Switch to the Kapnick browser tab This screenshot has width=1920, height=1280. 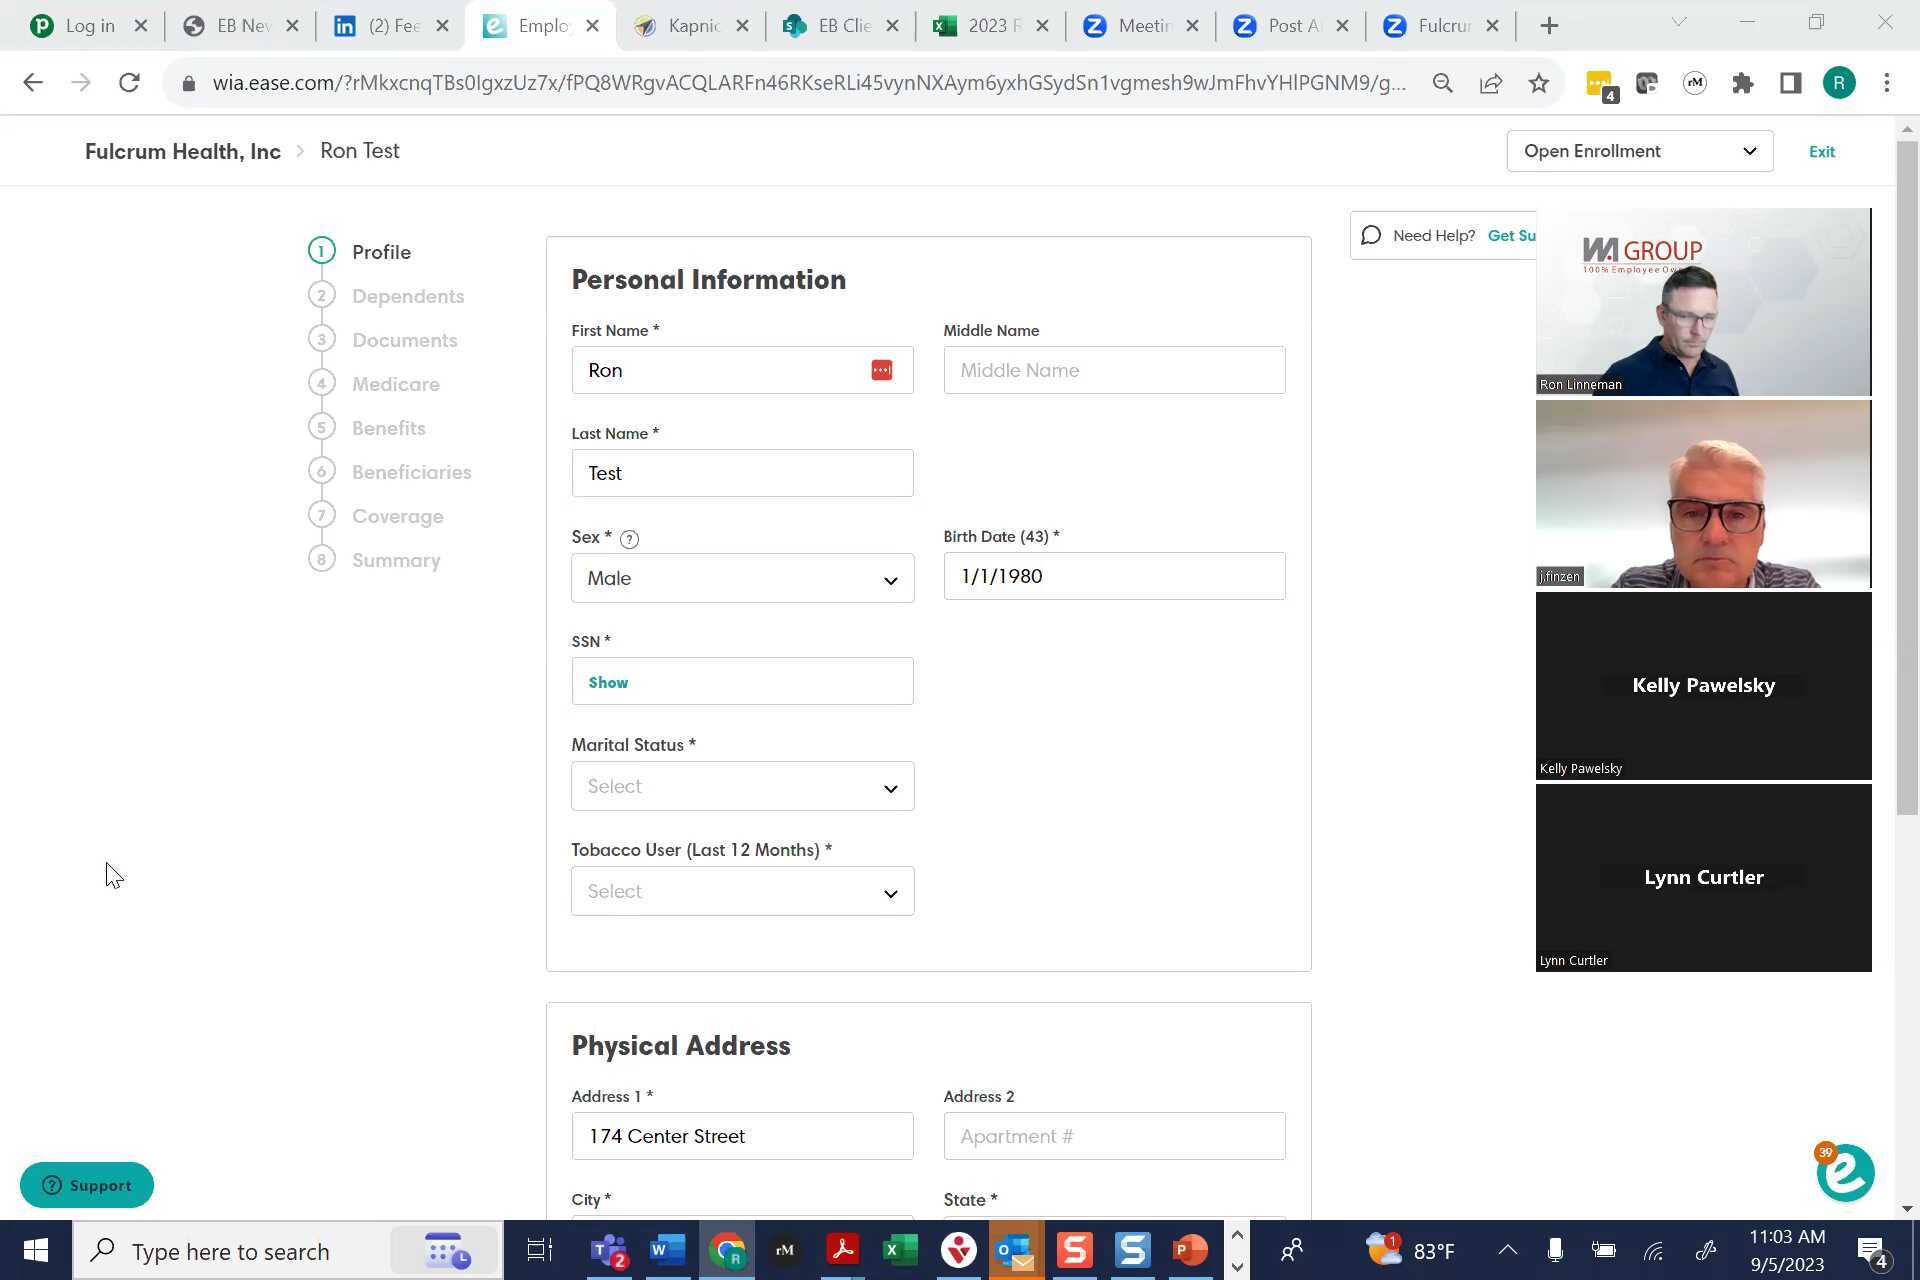point(690,26)
